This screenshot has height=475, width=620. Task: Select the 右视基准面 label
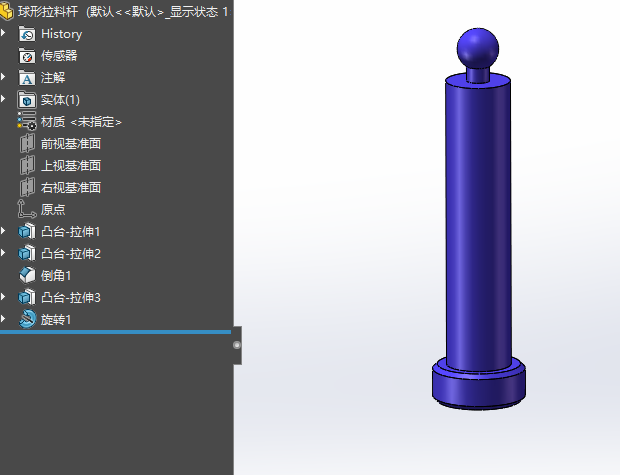point(71,187)
